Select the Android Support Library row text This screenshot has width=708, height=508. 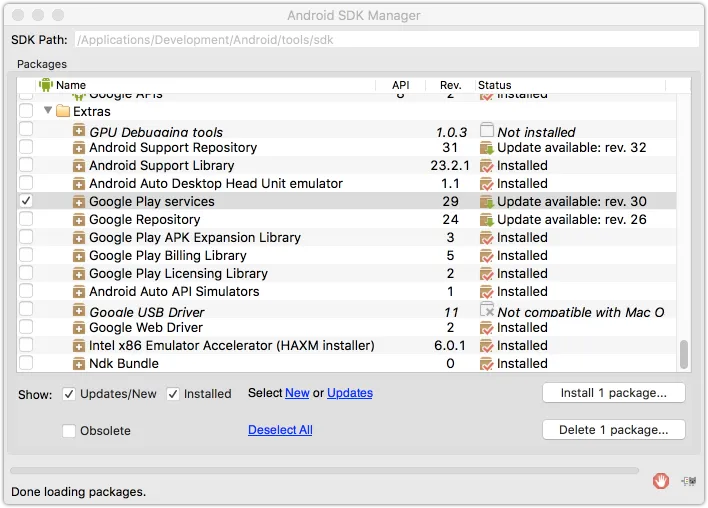point(162,166)
